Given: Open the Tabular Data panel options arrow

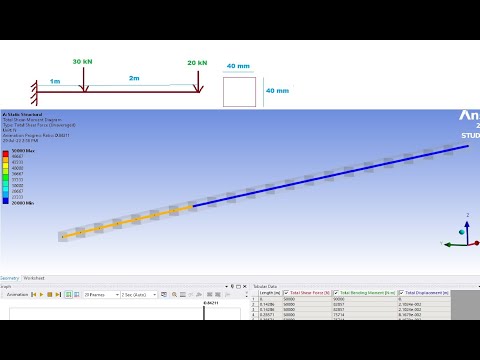Looking at the screenshot, I should click(478, 286).
